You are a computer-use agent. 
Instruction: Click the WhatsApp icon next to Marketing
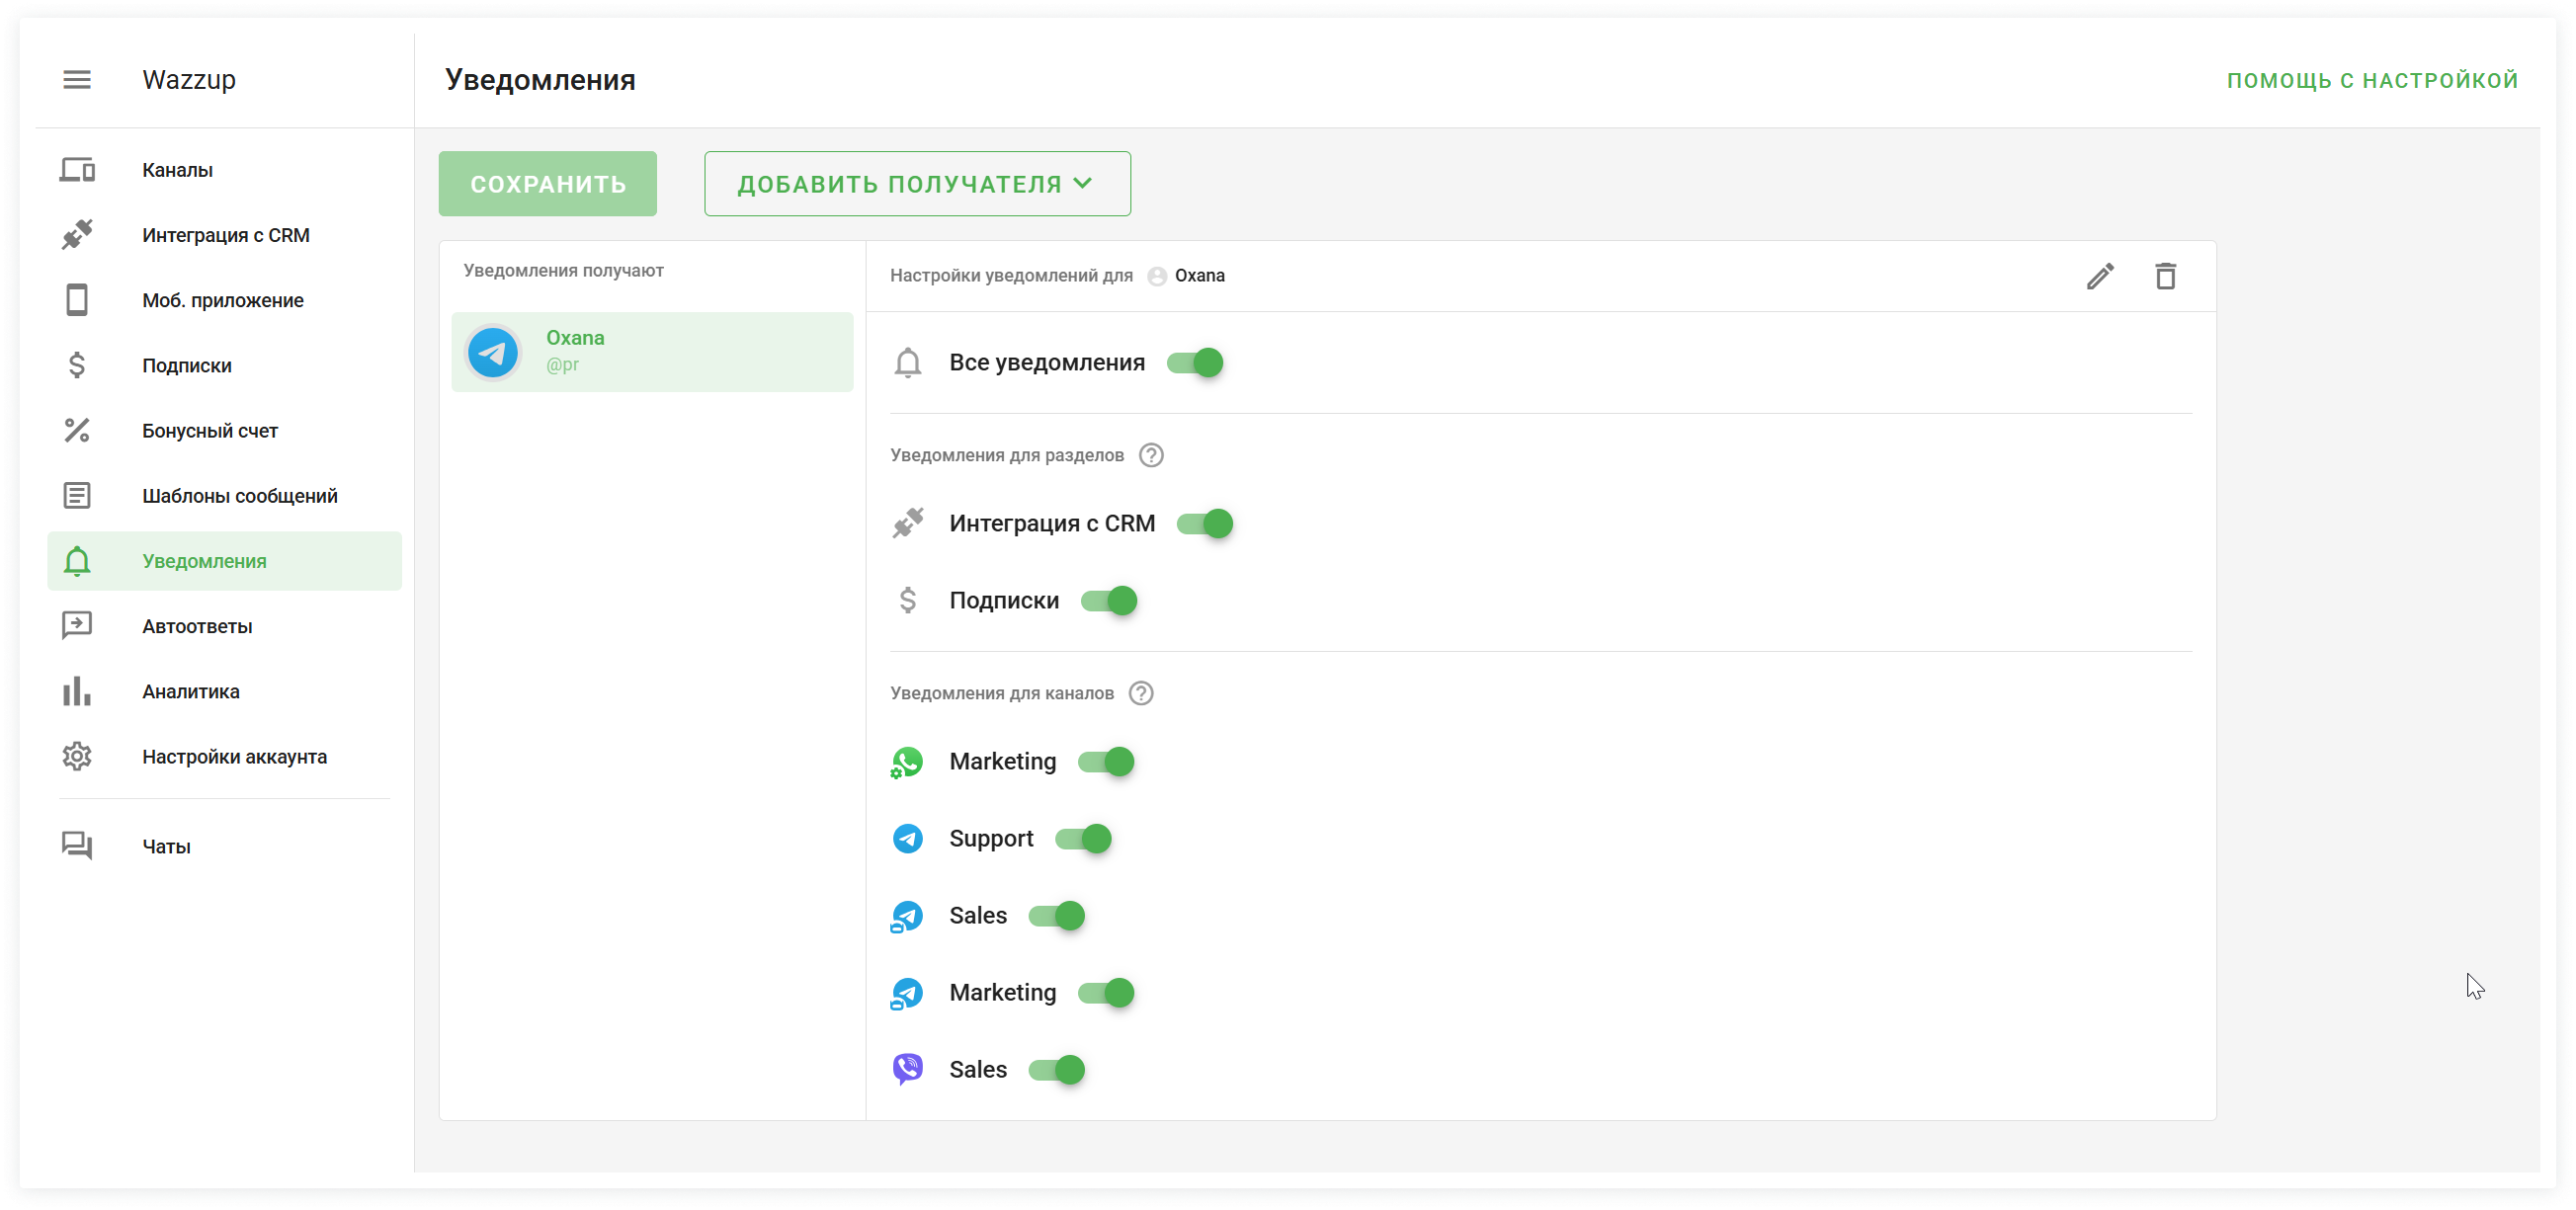click(907, 762)
